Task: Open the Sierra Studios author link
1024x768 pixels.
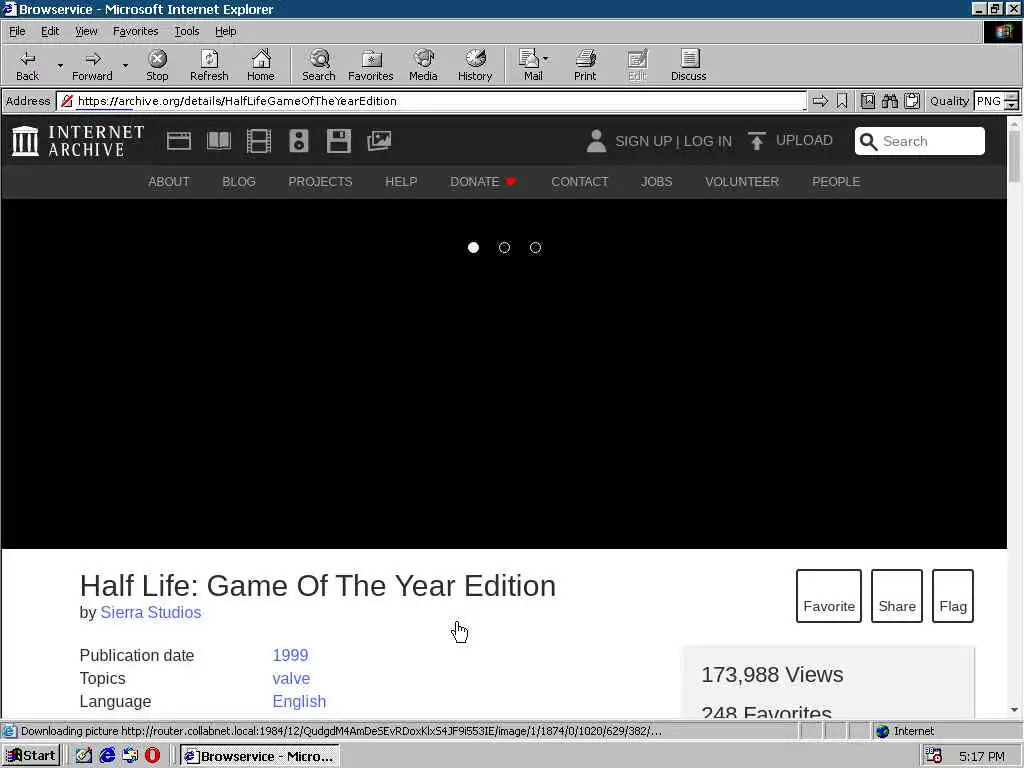Action: pos(151,613)
